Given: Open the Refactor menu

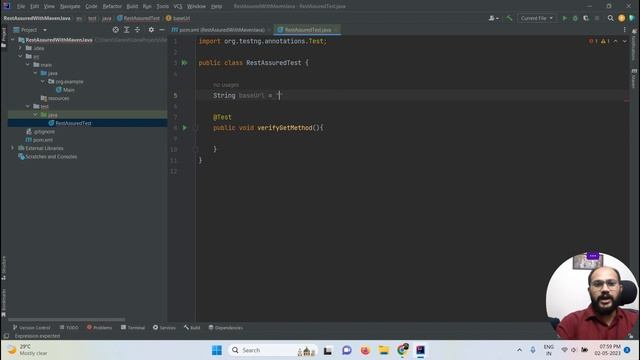Looking at the screenshot, I should pos(112,6).
